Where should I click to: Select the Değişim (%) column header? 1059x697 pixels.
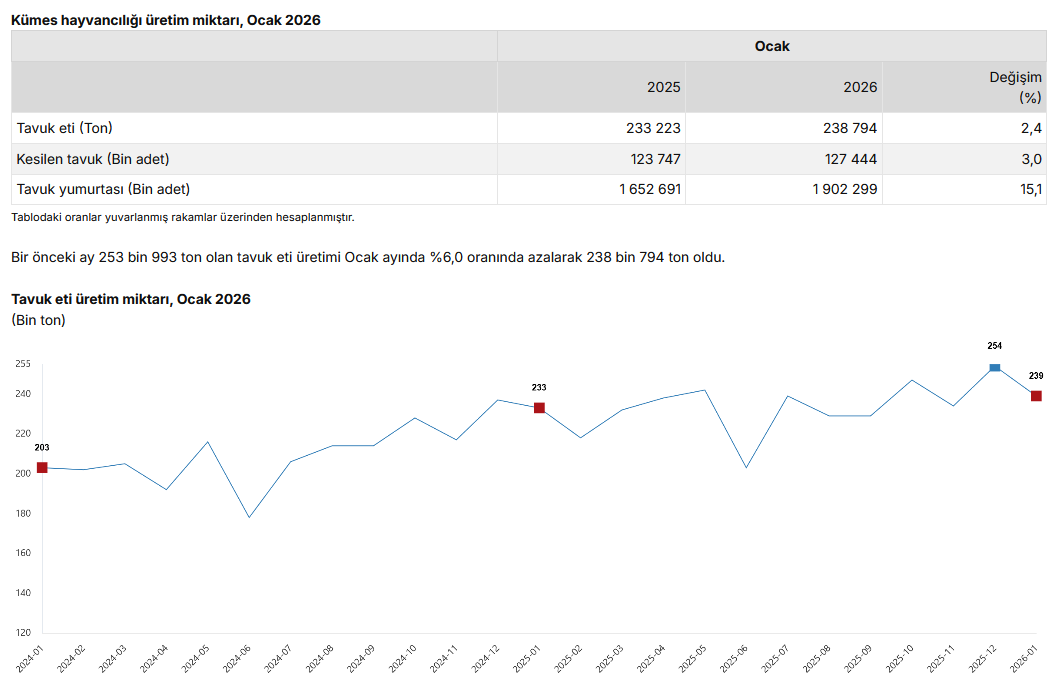point(1015,87)
